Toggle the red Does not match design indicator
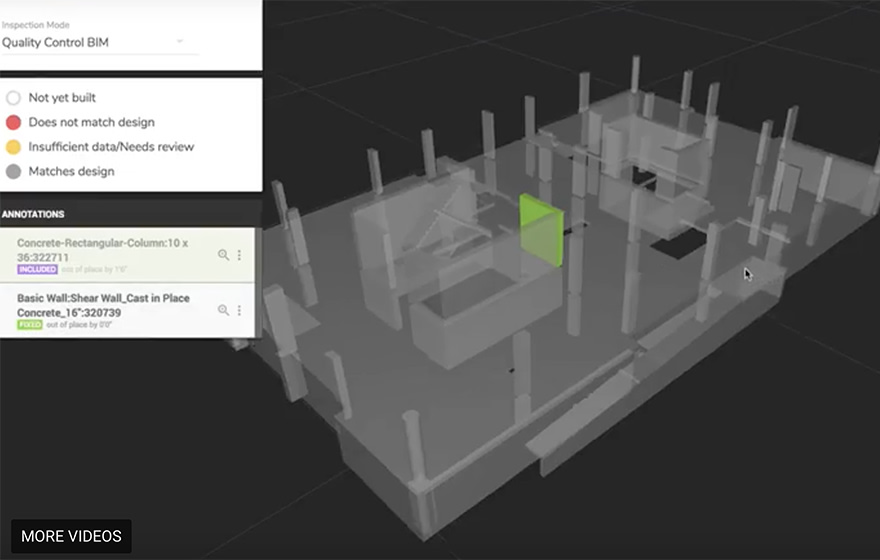This screenshot has width=880, height=560. pos(13,122)
